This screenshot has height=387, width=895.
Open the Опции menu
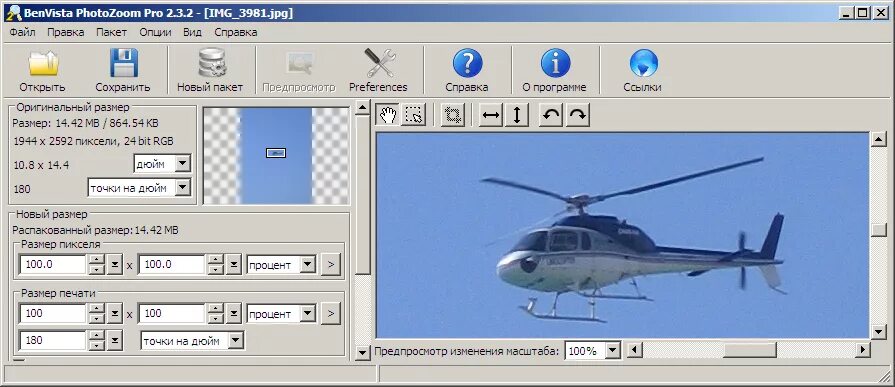point(155,32)
